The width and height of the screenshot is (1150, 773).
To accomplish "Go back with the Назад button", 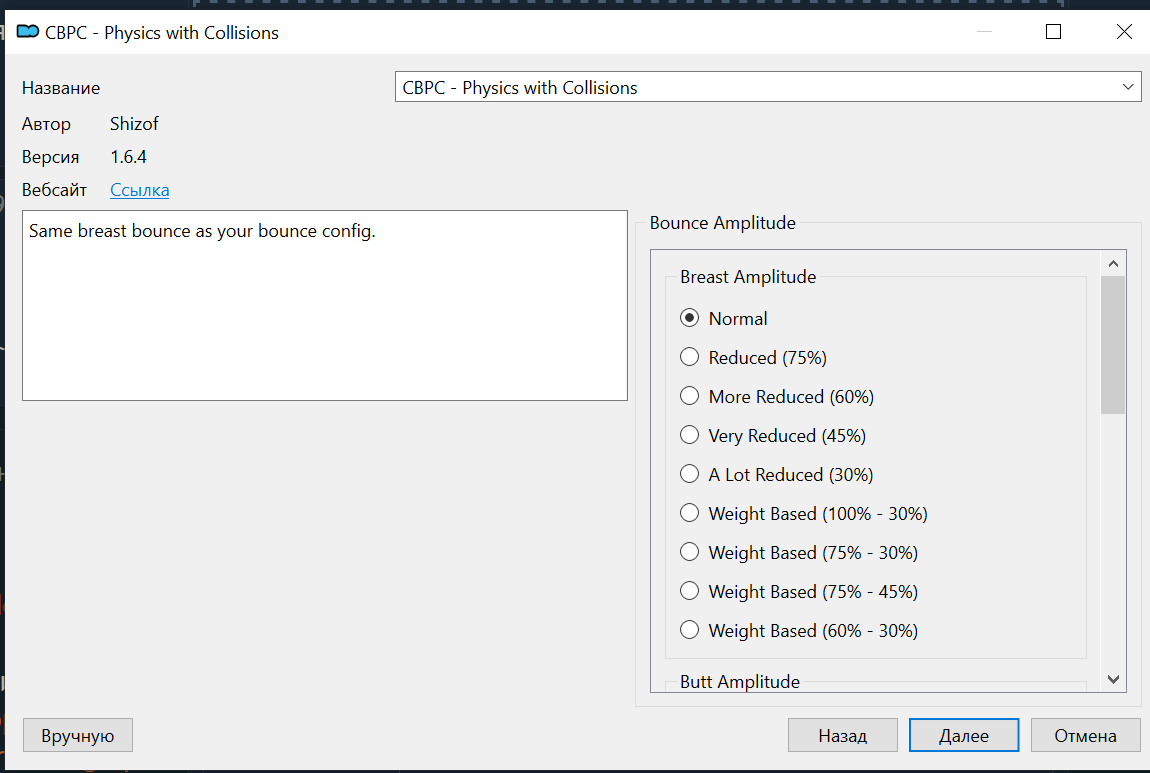I will coord(842,735).
